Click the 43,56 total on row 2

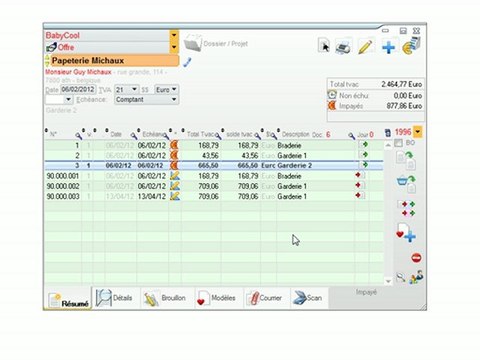click(210, 155)
